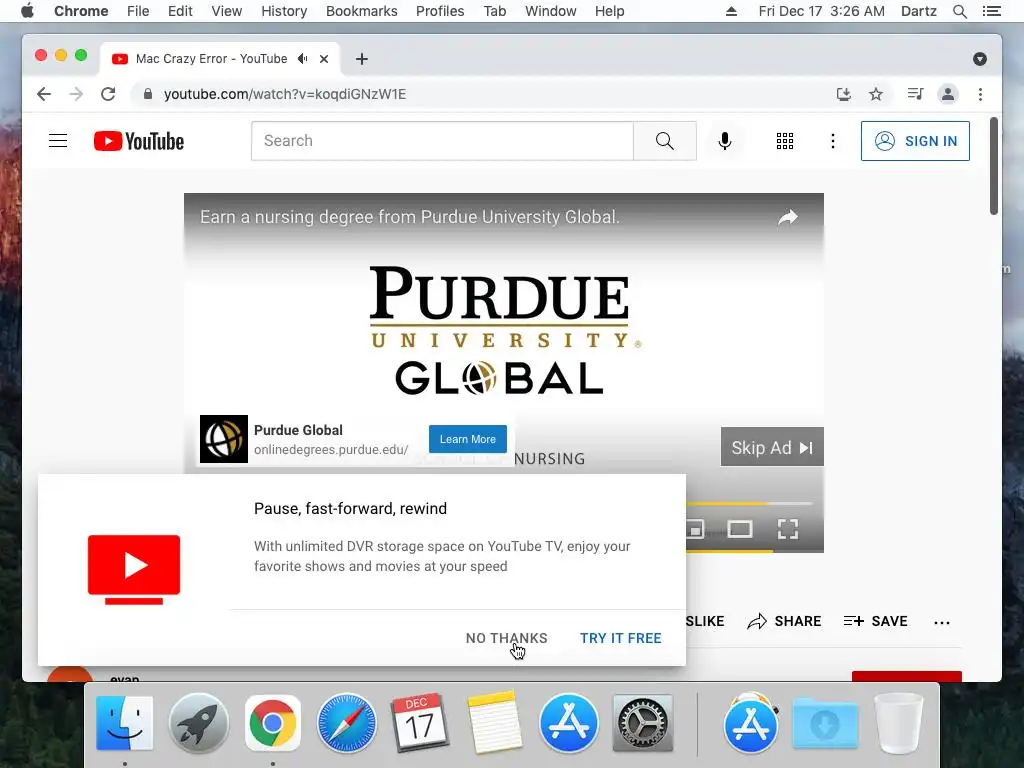
Task: Click Learn More on Purdue ad
Action: pyautogui.click(x=468, y=440)
